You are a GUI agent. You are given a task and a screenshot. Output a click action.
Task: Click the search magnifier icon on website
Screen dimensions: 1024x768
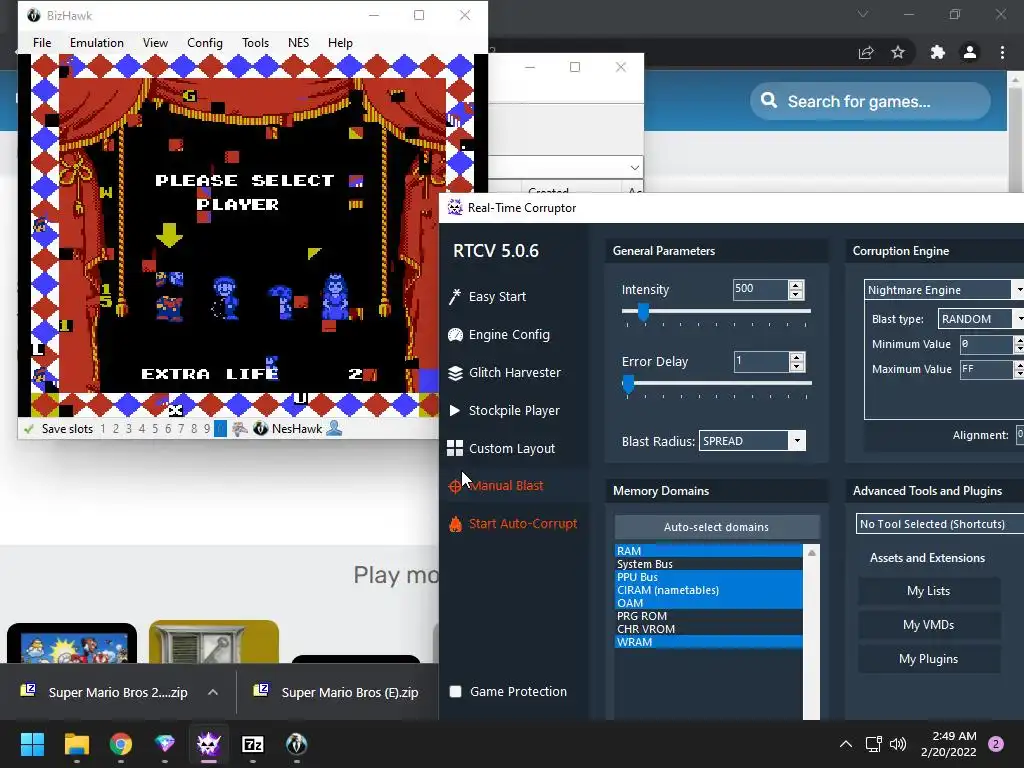tap(769, 101)
